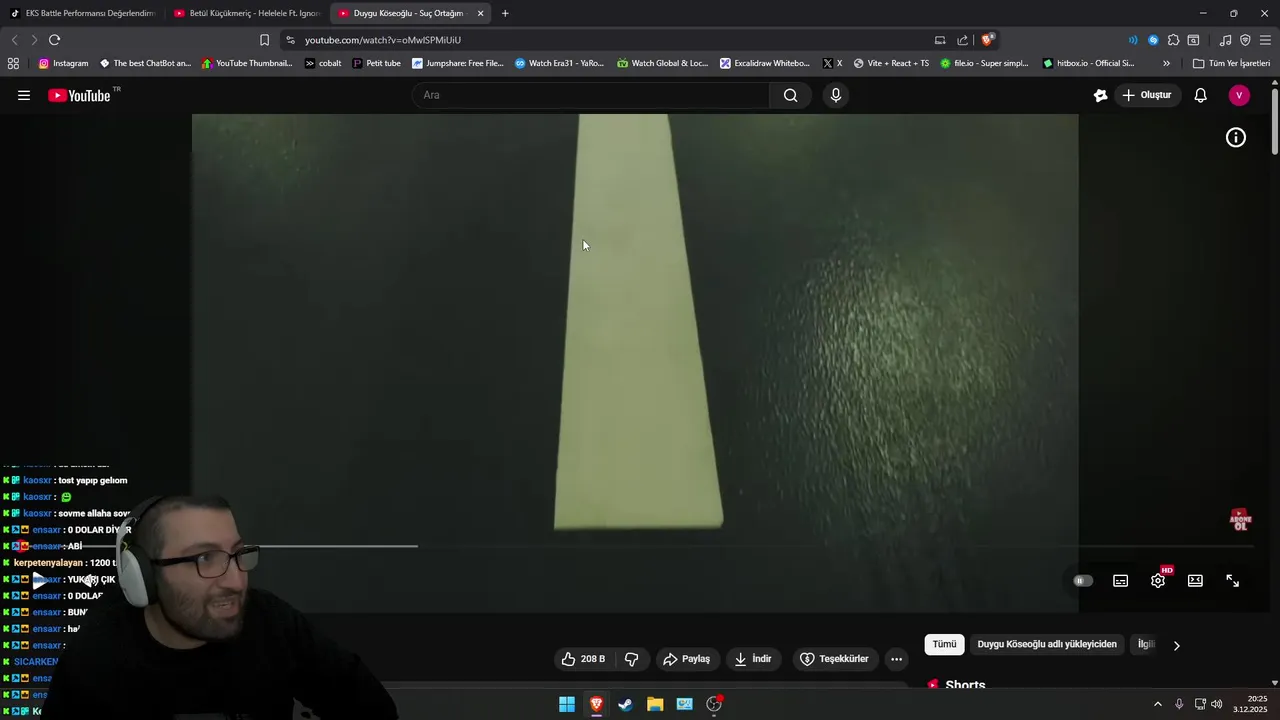
Task: Open the hitbox.io bookmark
Action: 1088,63
